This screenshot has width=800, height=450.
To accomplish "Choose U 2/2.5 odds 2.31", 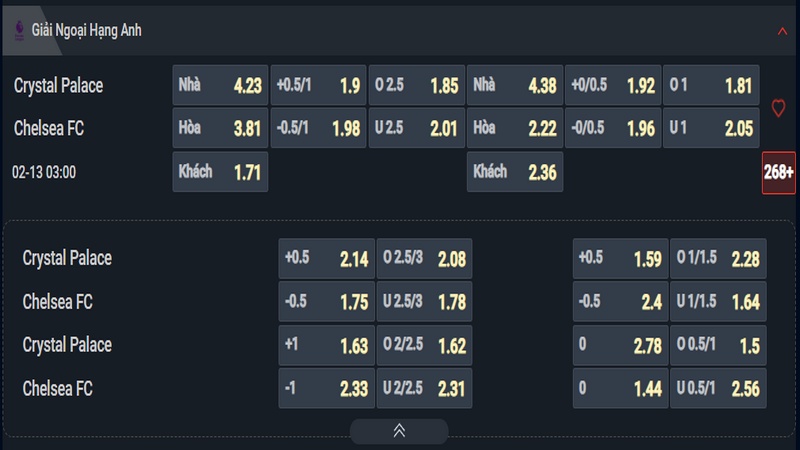I will tap(424, 388).
